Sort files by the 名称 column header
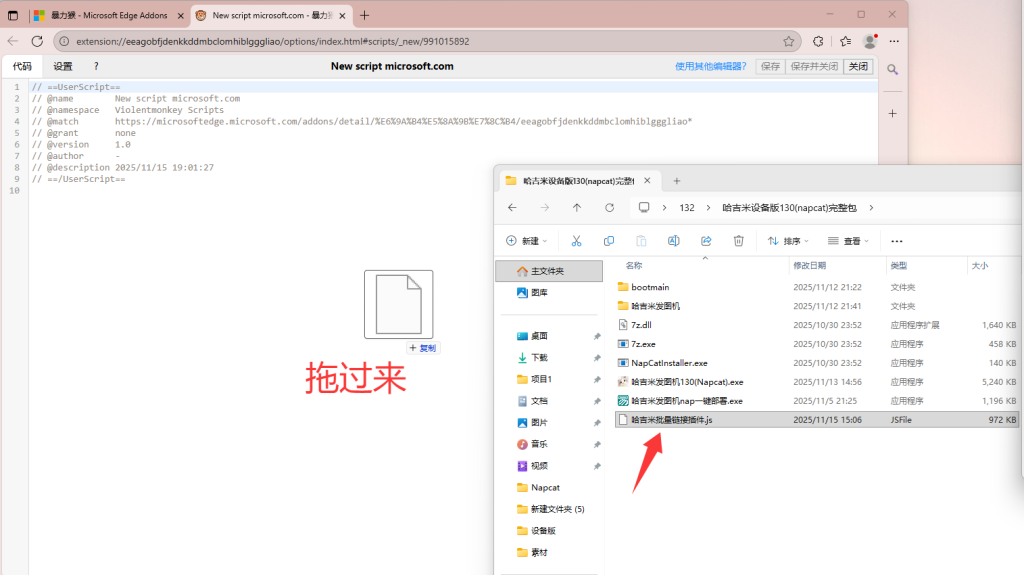Screen dimensions: 1024x575 633,265
